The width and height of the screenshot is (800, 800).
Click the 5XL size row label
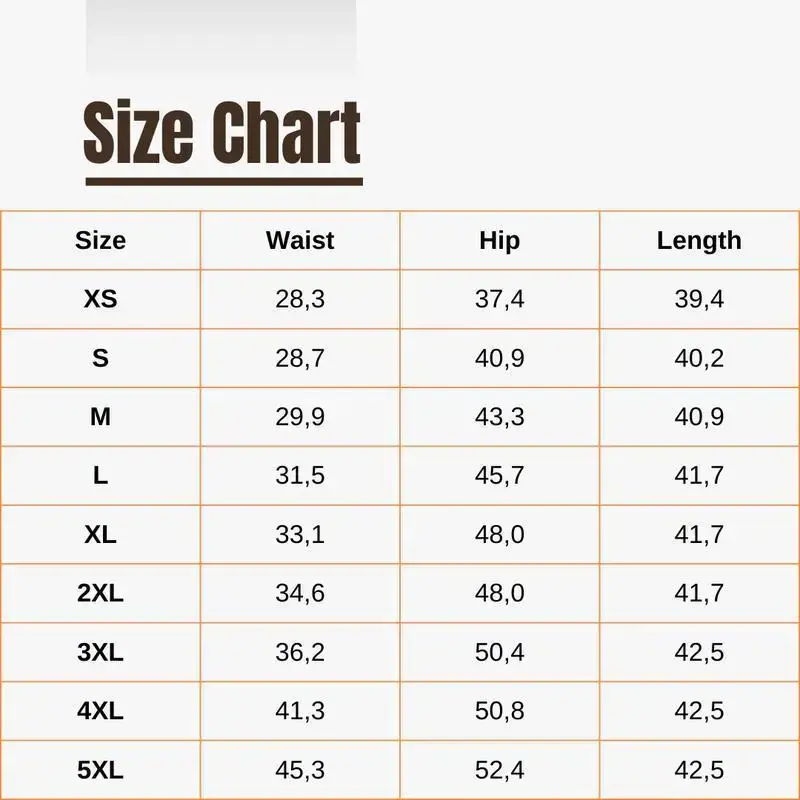100,771
